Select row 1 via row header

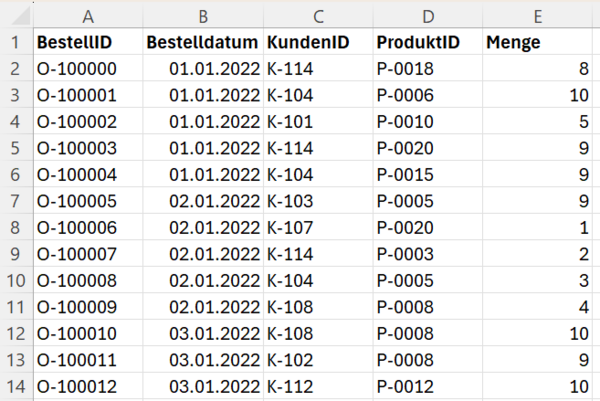(15, 43)
